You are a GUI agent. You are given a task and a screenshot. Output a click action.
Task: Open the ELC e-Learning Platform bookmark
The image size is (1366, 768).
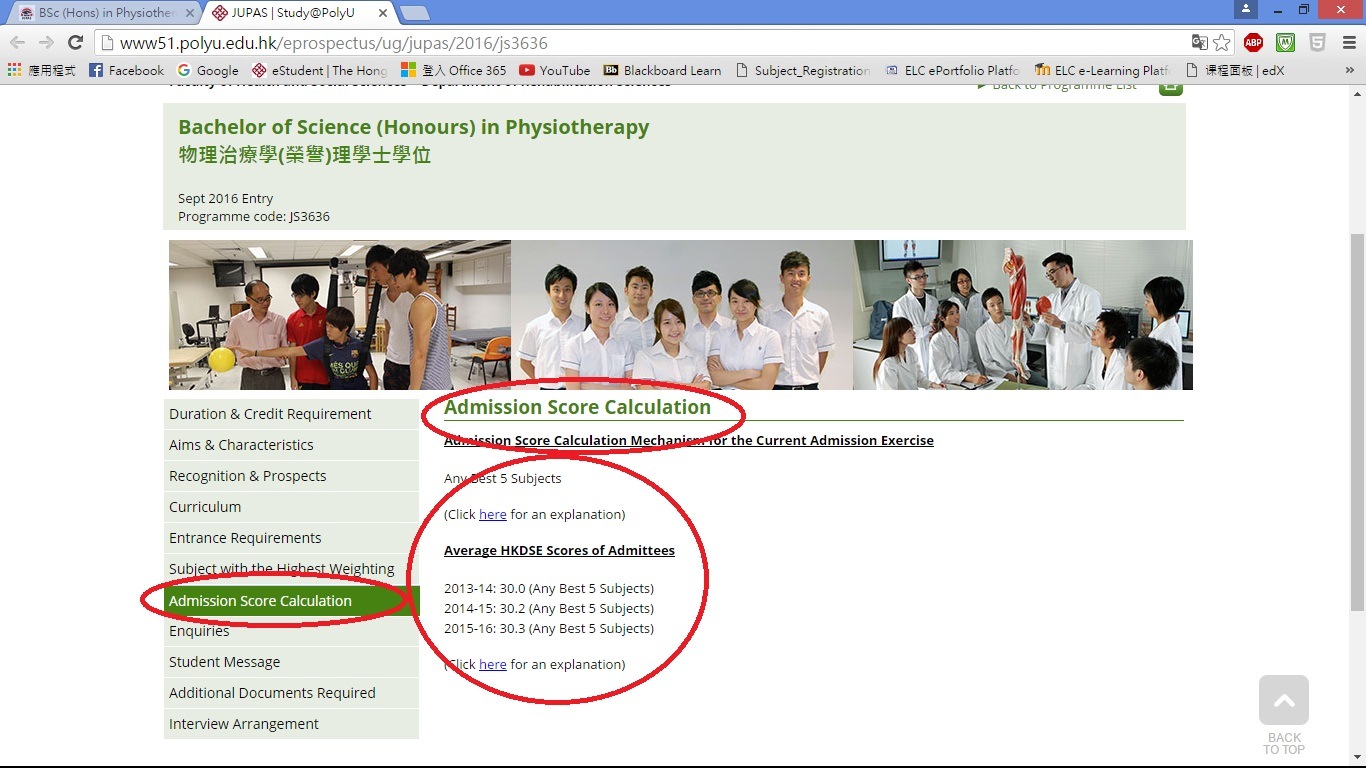click(x=1102, y=70)
